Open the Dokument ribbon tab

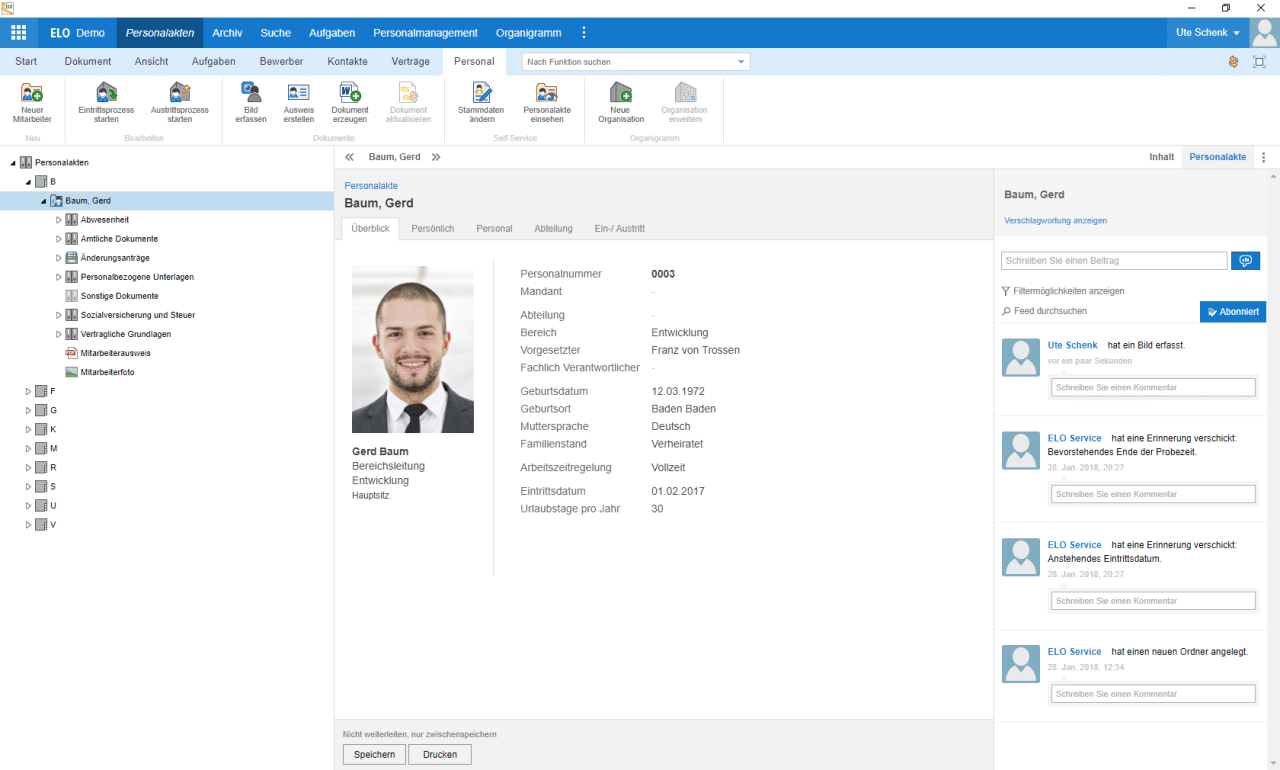pos(88,62)
